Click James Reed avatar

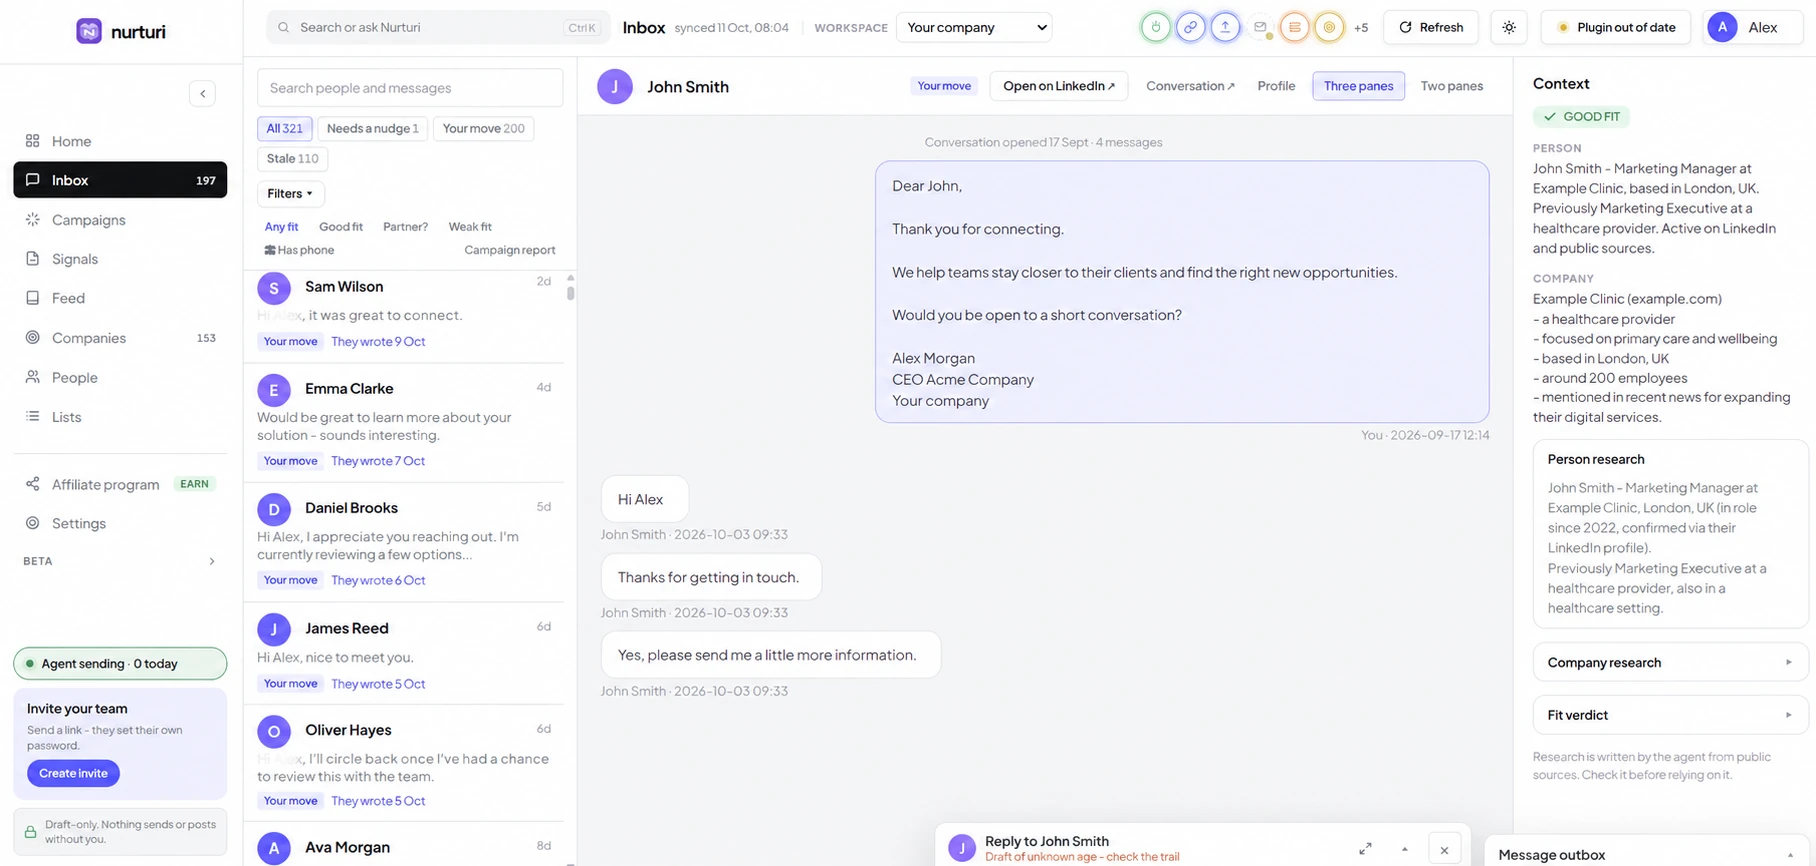click(274, 629)
